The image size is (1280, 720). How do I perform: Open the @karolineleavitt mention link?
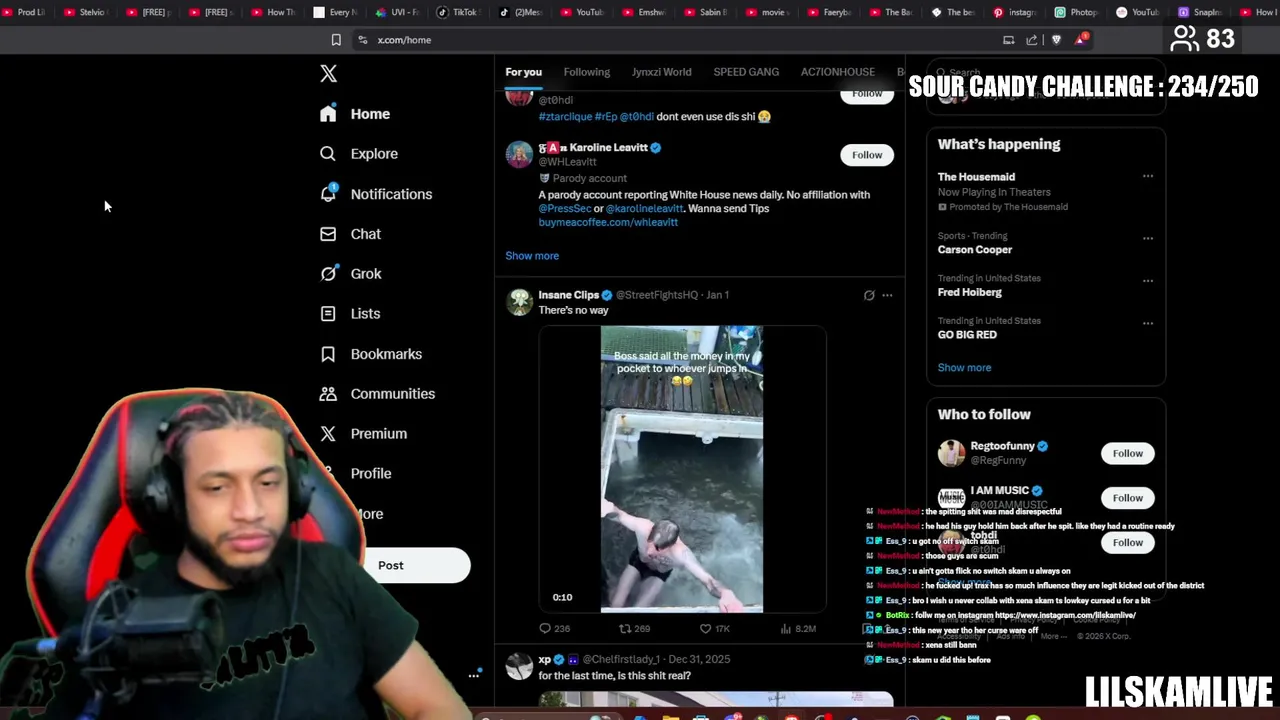645,209
